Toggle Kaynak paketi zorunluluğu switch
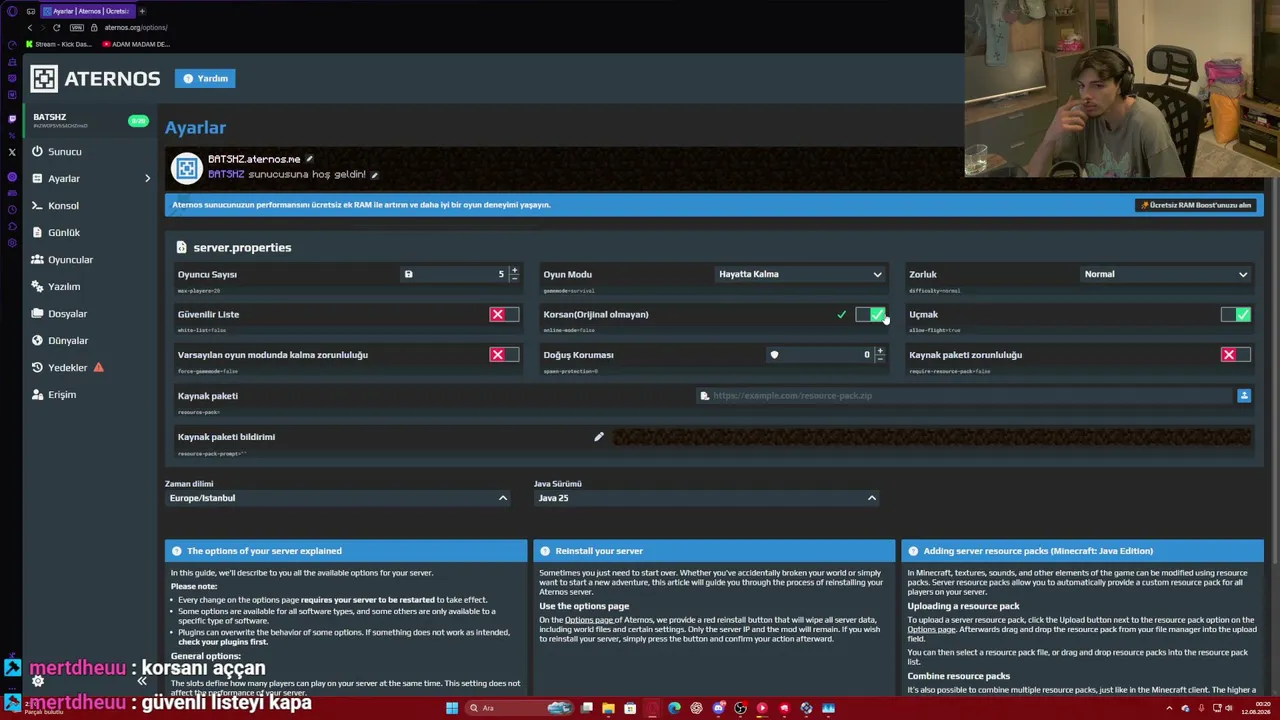The image size is (1280, 720). pyautogui.click(x=1236, y=355)
